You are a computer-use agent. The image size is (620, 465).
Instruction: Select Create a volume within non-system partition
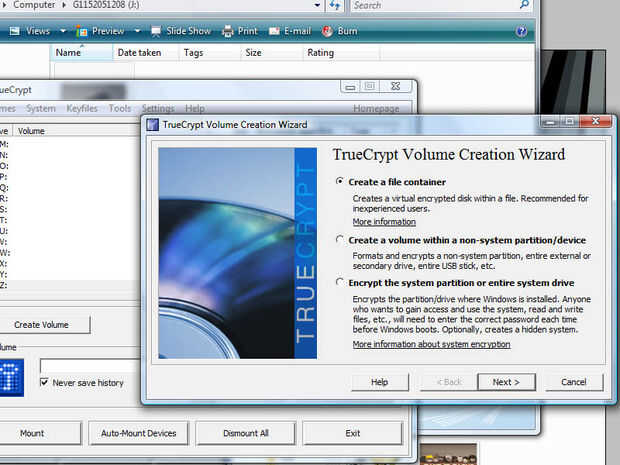tap(339, 240)
